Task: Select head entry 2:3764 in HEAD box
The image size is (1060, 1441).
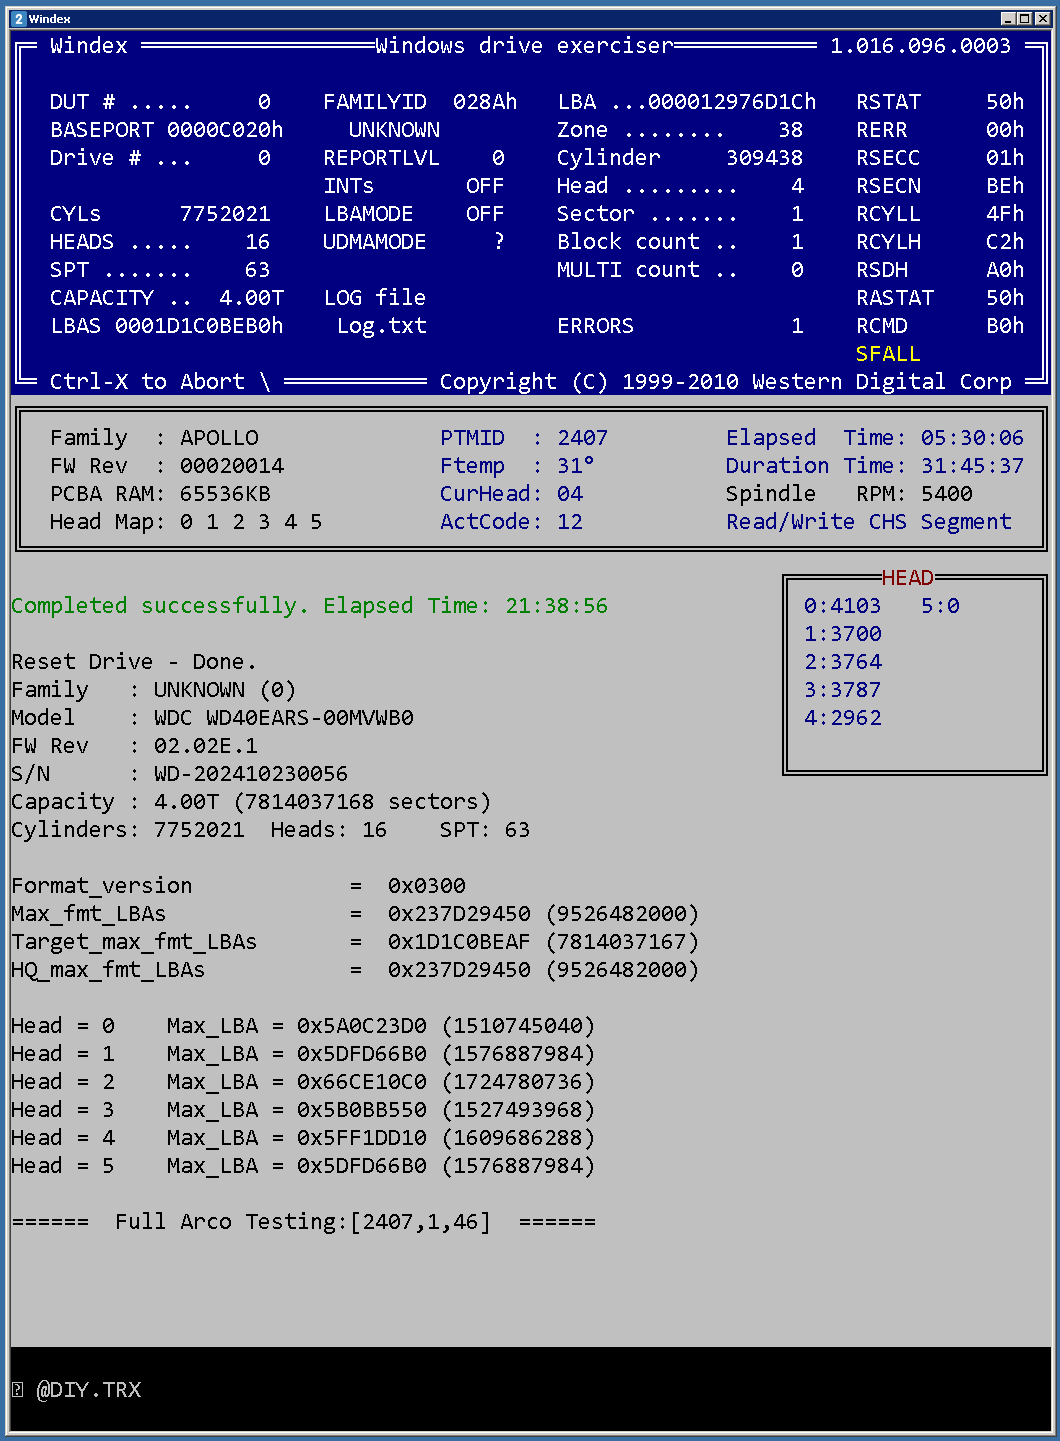Action: [843, 662]
